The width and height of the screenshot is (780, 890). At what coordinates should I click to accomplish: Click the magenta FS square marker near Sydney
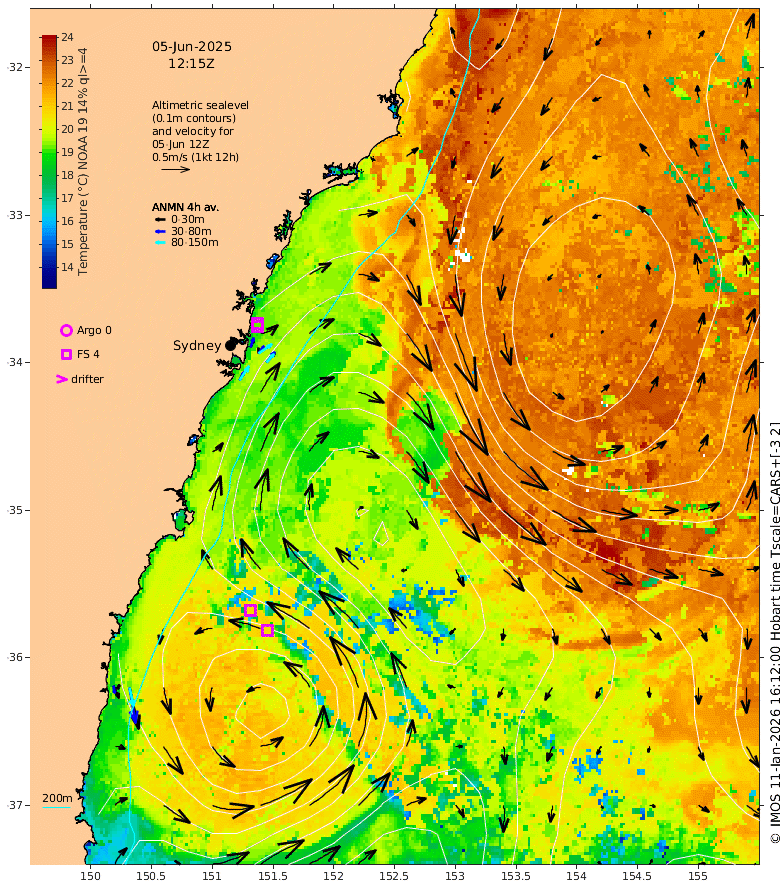point(257,325)
